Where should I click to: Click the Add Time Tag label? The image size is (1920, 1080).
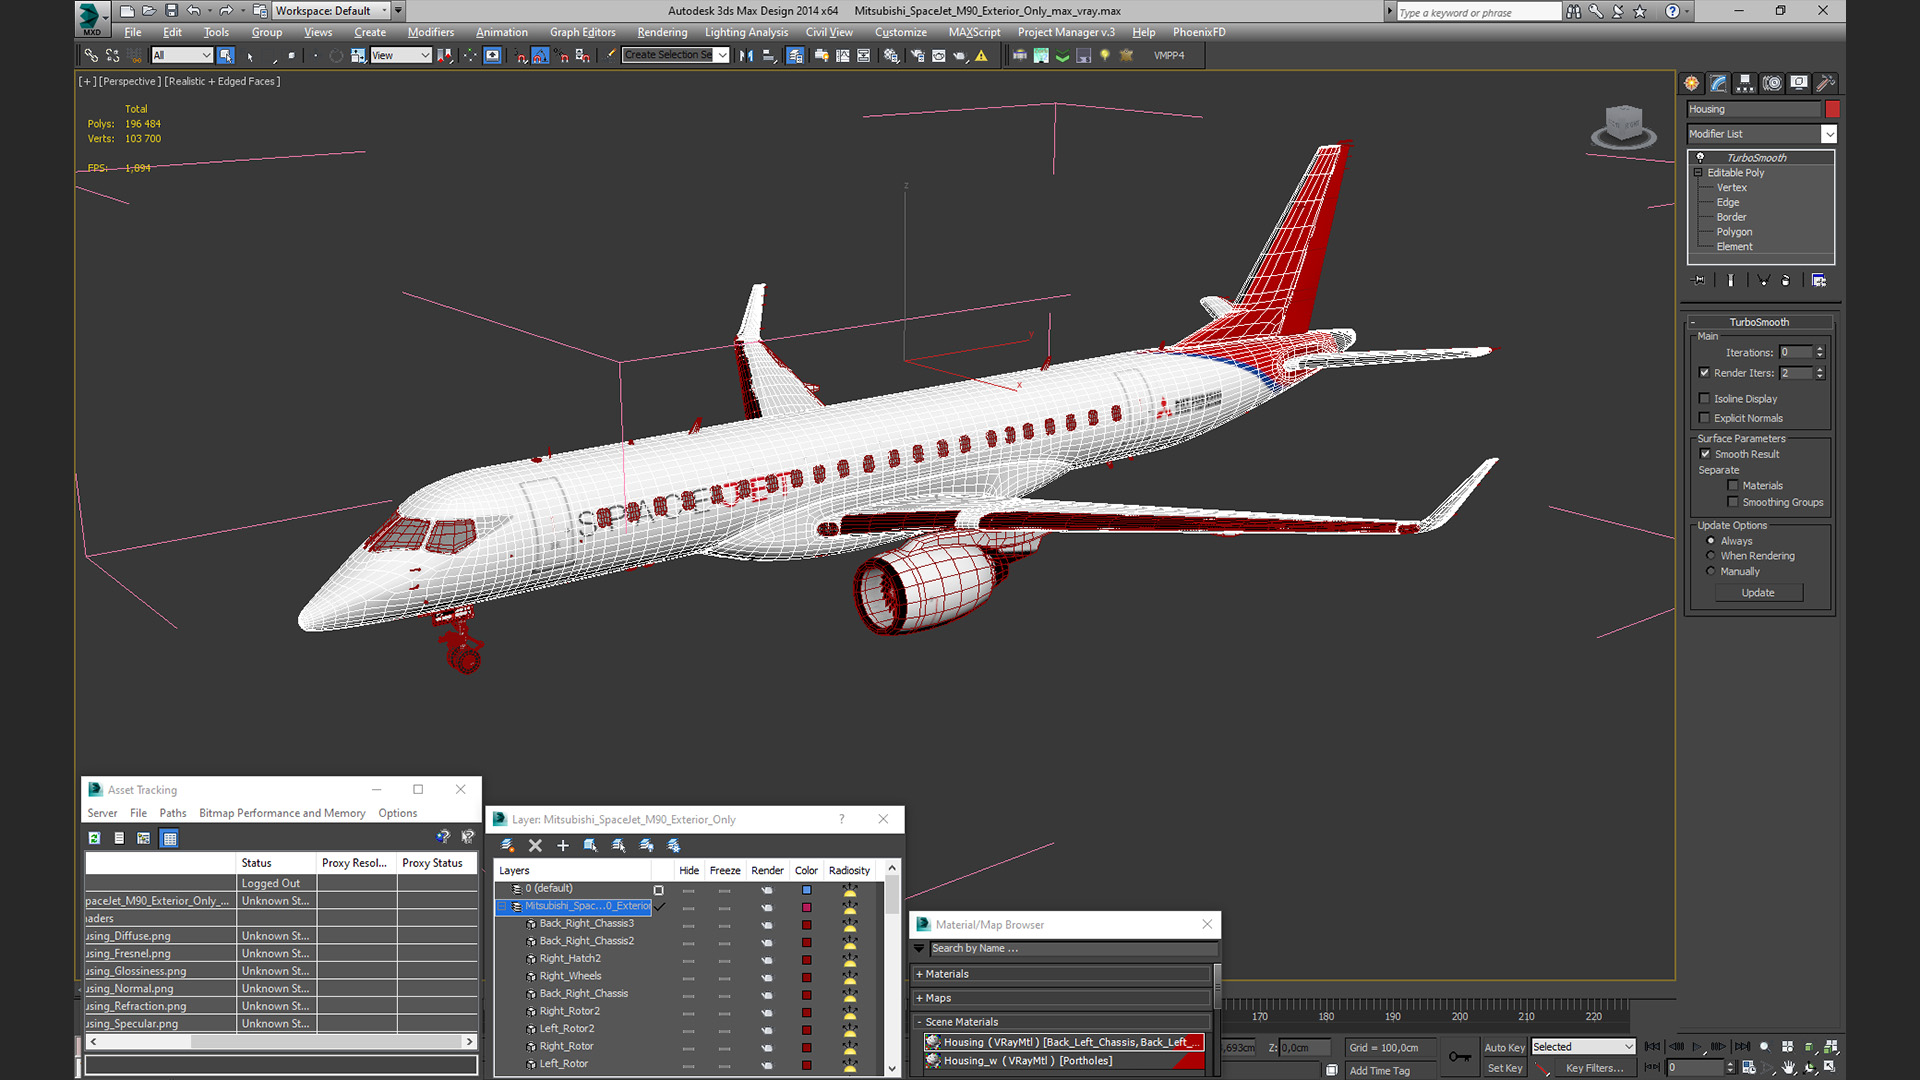[1380, 1071]
